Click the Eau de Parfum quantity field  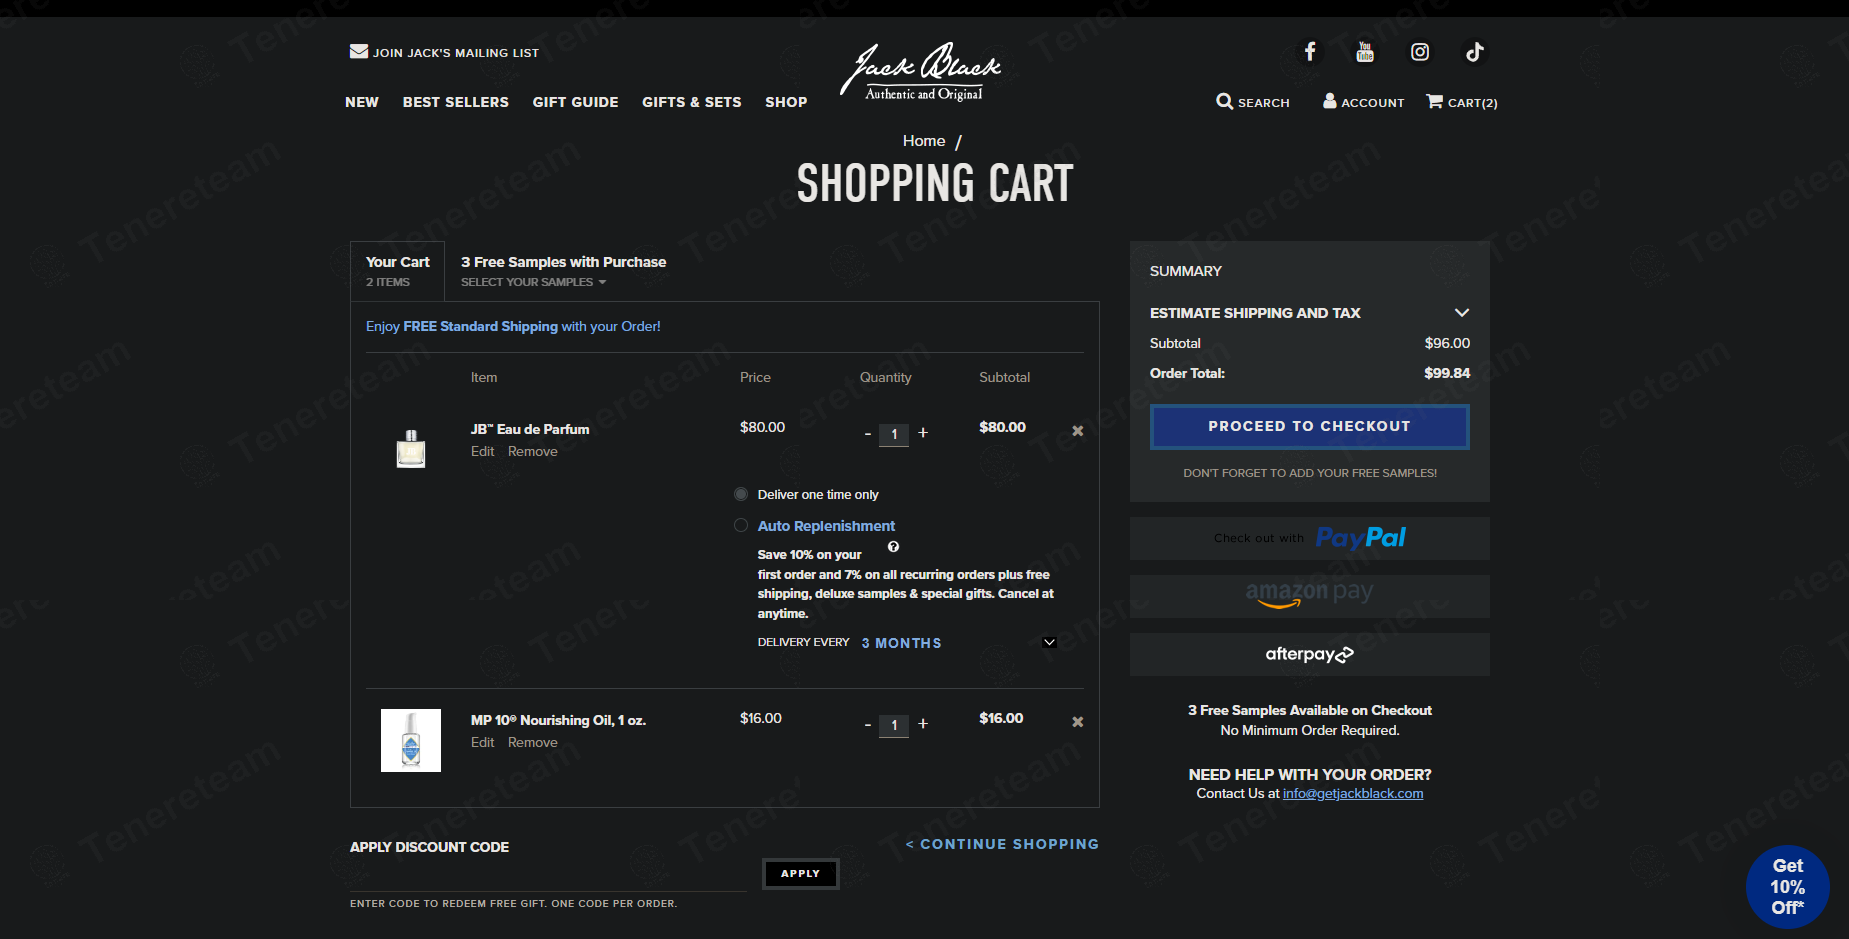point(894,434)
